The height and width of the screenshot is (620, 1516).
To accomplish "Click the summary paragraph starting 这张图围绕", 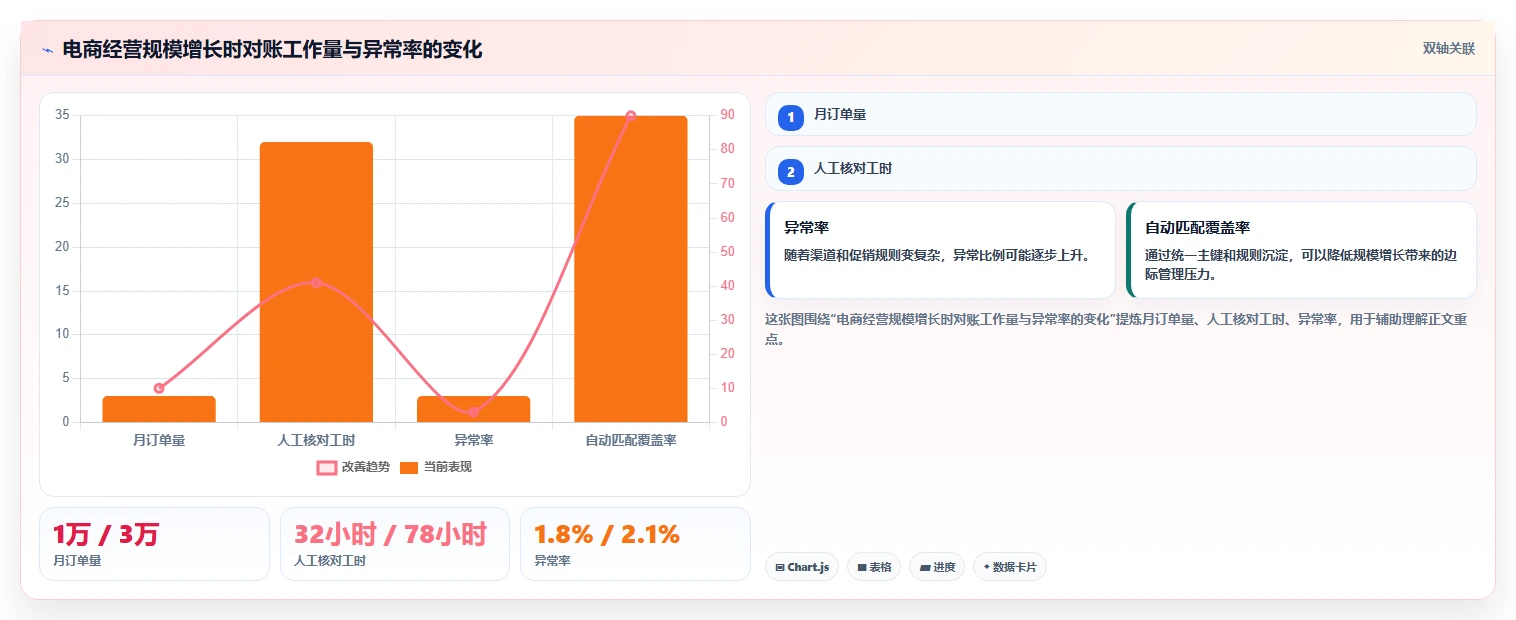I will click(x=1116, y=329).
